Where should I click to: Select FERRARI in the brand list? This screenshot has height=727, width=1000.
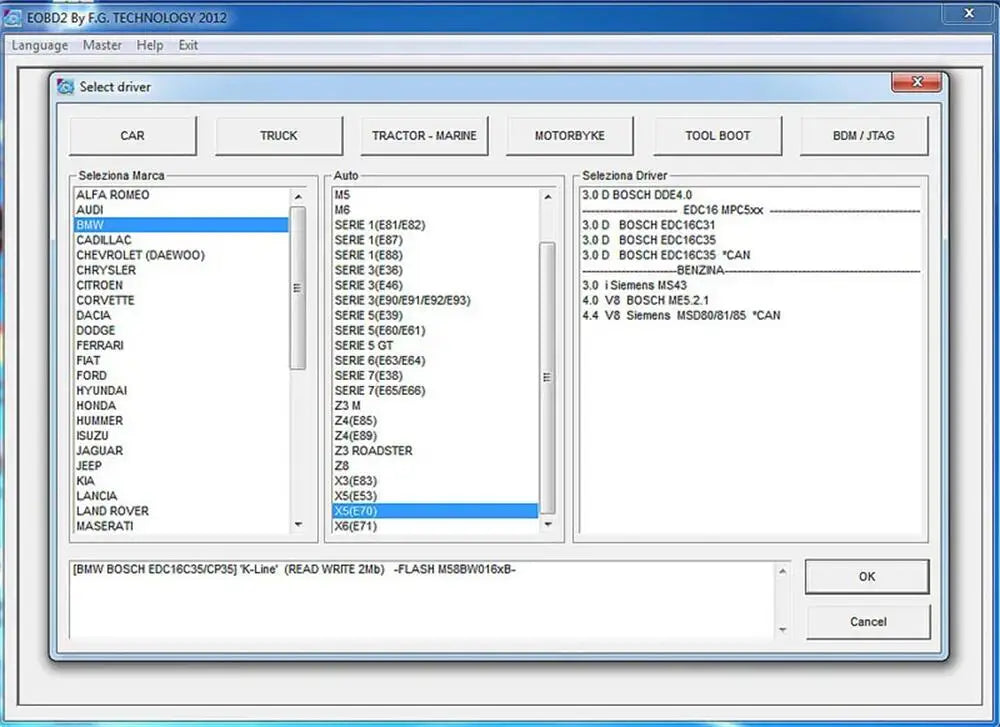click(x=98, y=345)
